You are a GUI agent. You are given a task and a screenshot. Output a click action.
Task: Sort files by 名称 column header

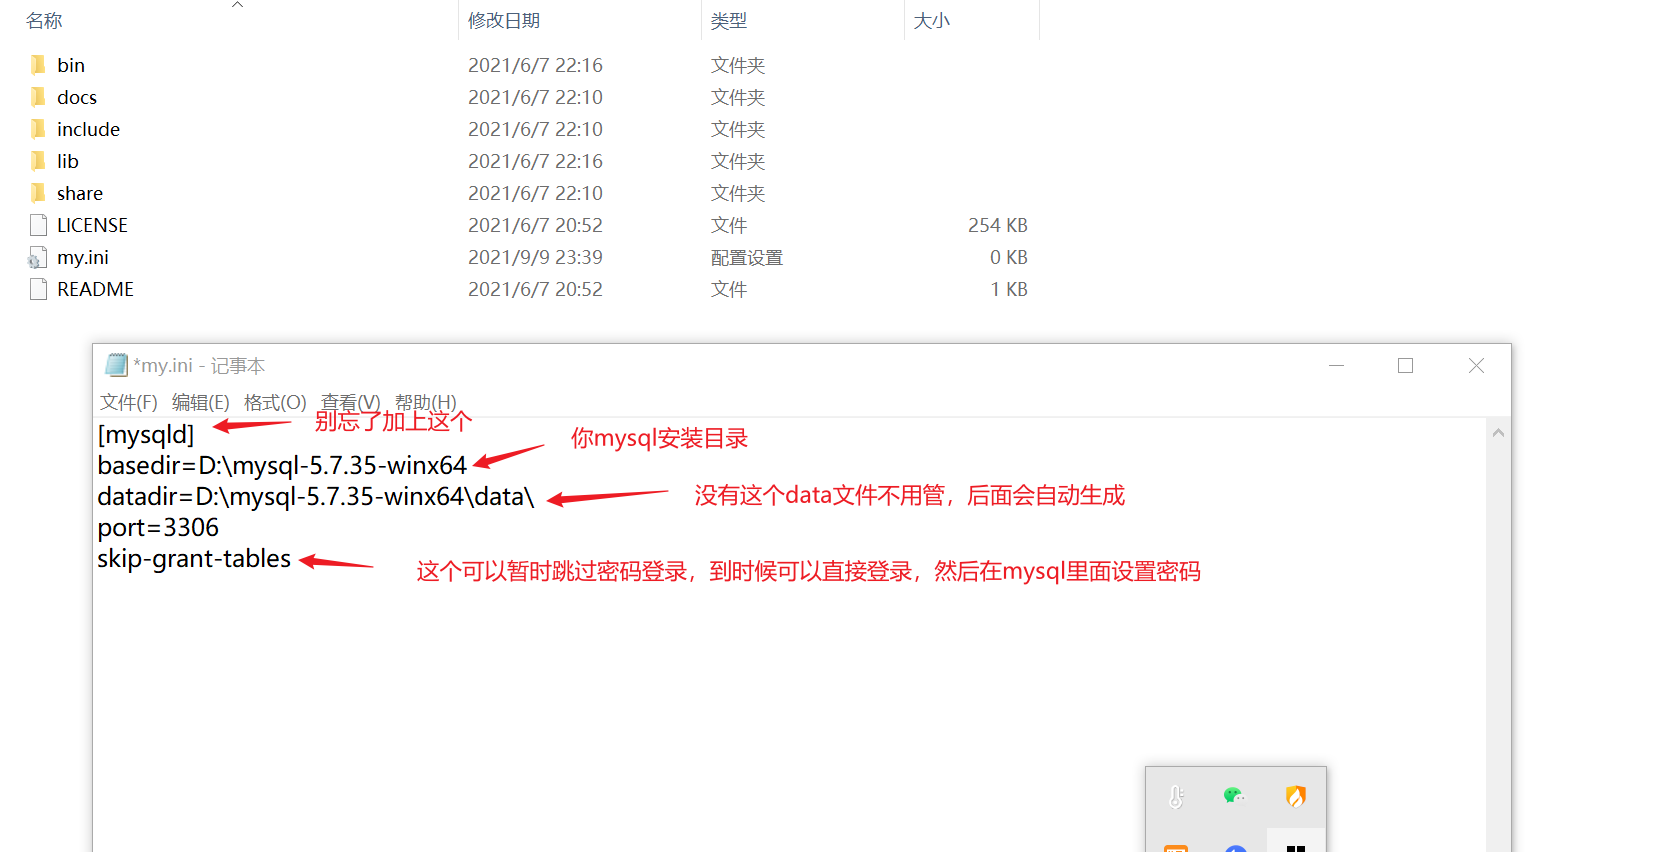44,20
